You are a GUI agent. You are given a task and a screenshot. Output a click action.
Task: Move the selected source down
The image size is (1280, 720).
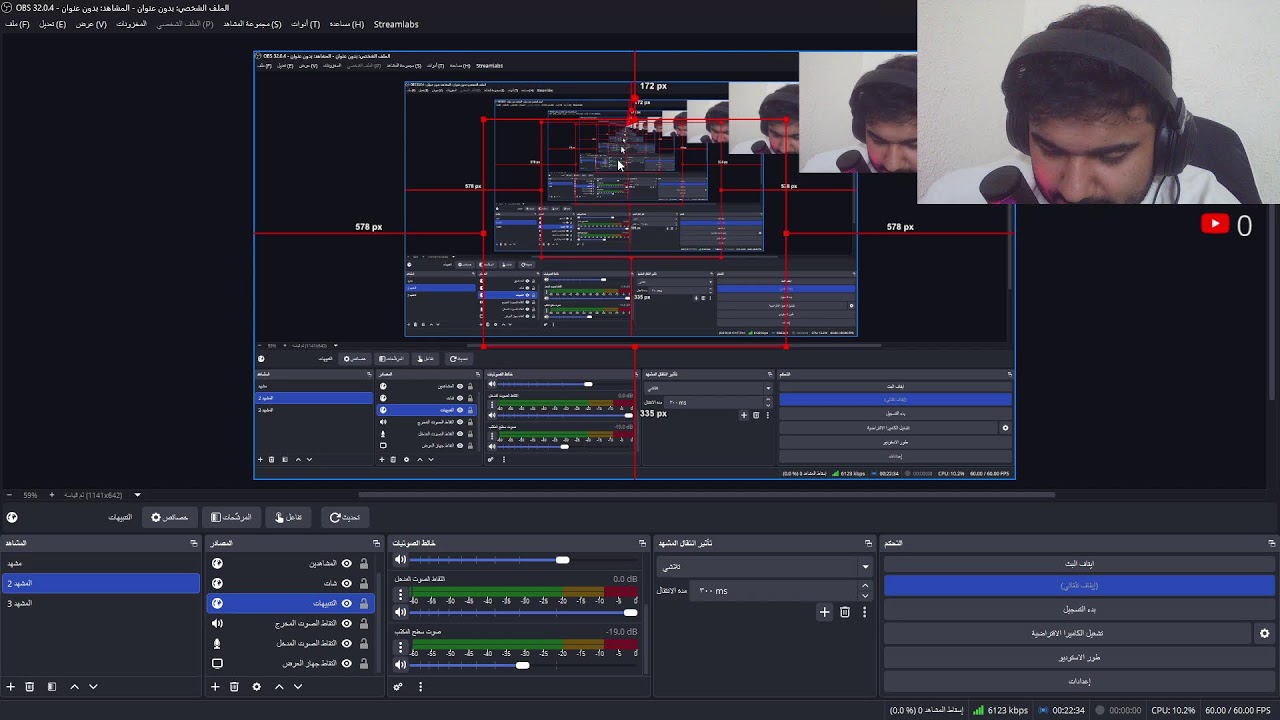point(298,687)
